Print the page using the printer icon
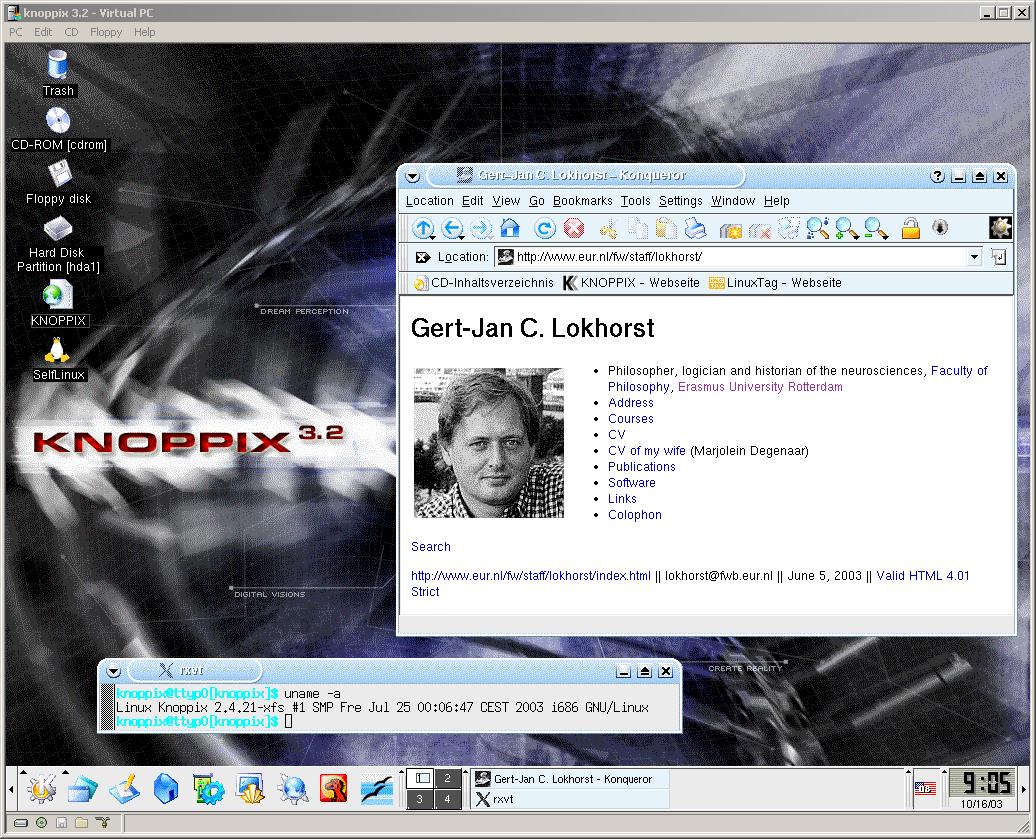Screen dimensions: 1036x839 click(x=695, y=229)
